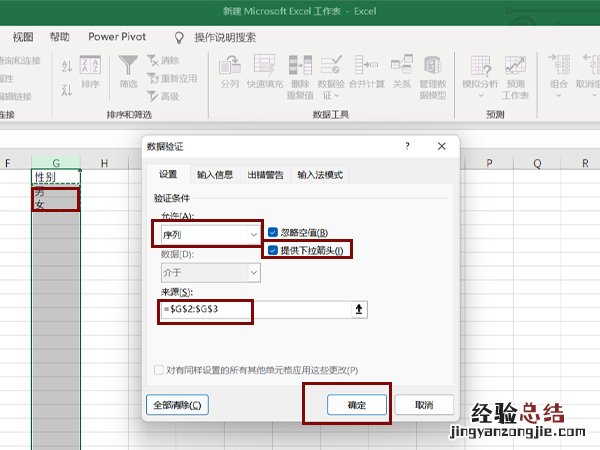Click the Filter (筛选) funnel icon
Viewport: 600px width, 450px height.
point(128,68)
